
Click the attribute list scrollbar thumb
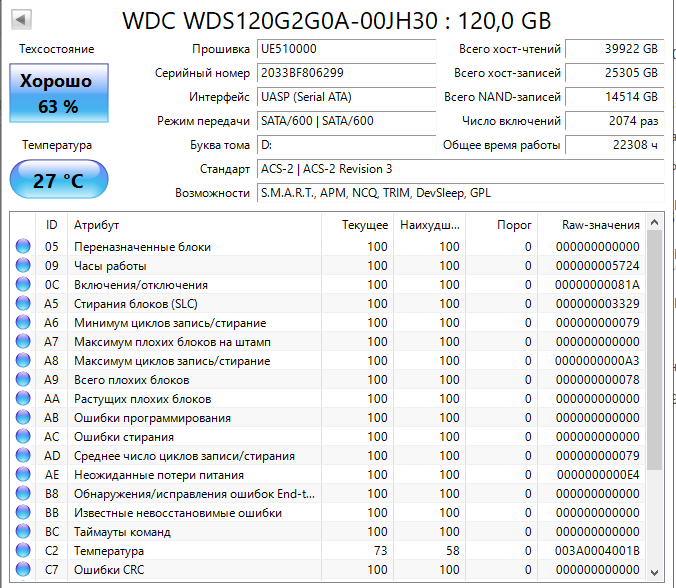pyautogui.click(x=654, y=350)
